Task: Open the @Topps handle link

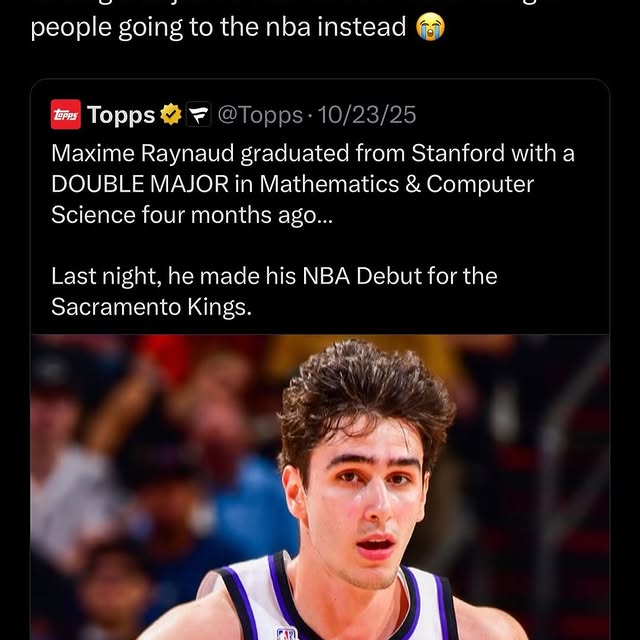Action: 259,116
